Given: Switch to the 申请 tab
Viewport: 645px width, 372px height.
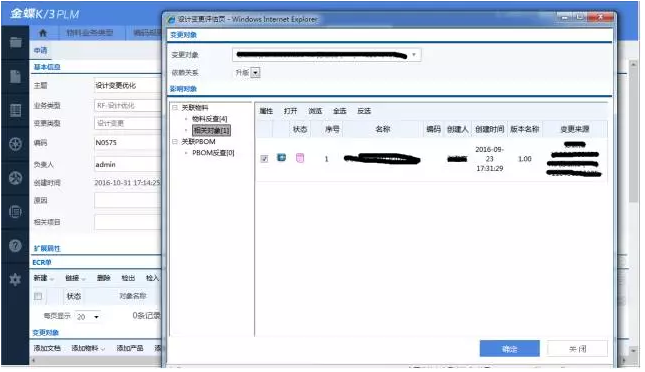Looking at the screenshot, I should point(41,51).
